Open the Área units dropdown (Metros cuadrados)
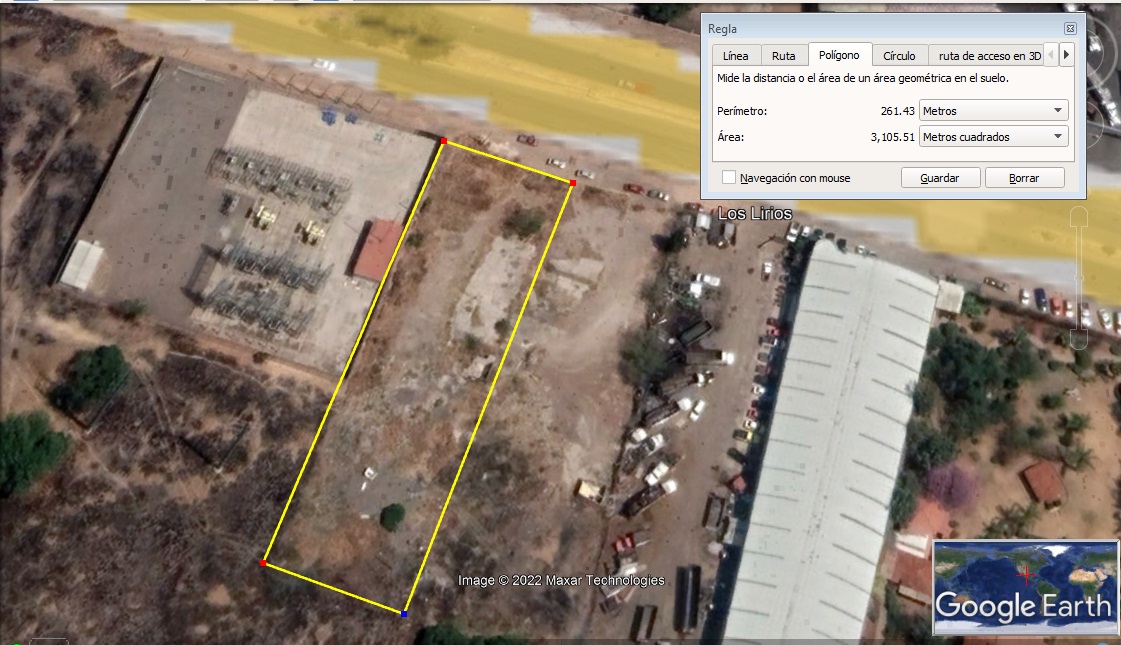1121x645 pixels. [x=993, y=137]
